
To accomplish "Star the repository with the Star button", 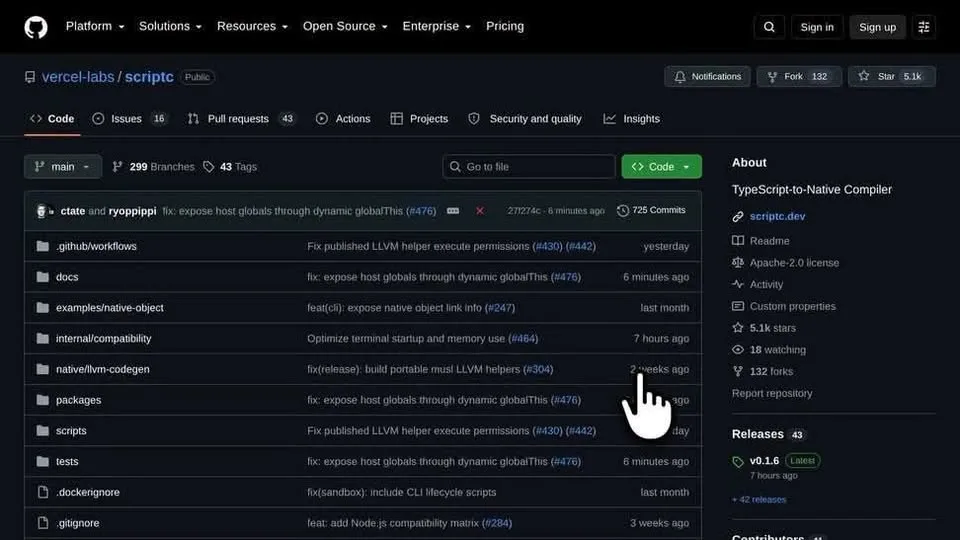I will pos(891,77).
